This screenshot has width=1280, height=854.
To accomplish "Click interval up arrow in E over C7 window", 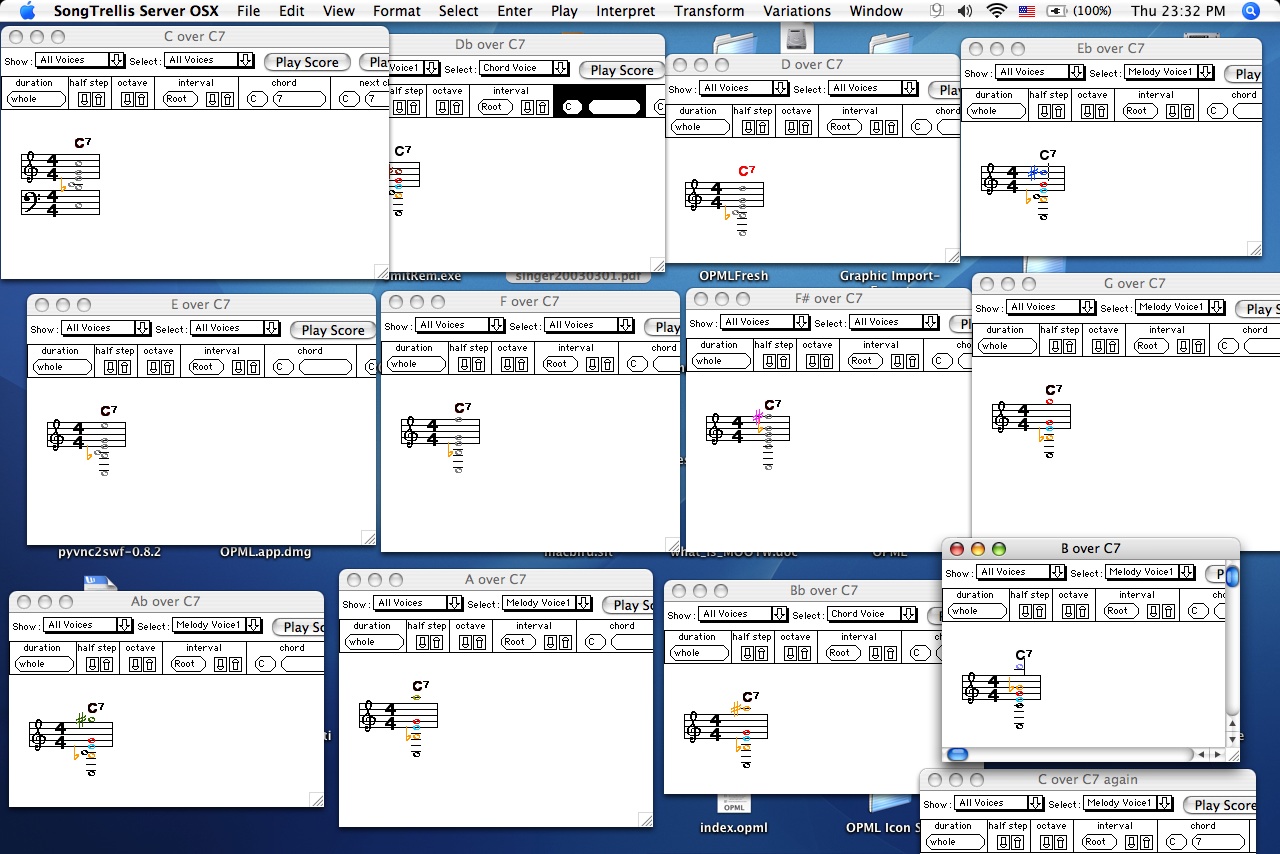I will tap(253, 367).
